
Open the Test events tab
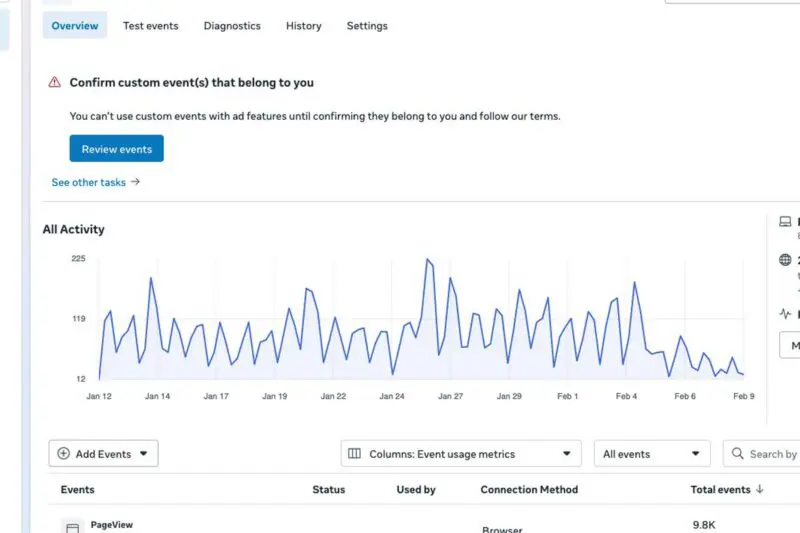(151, 26)
